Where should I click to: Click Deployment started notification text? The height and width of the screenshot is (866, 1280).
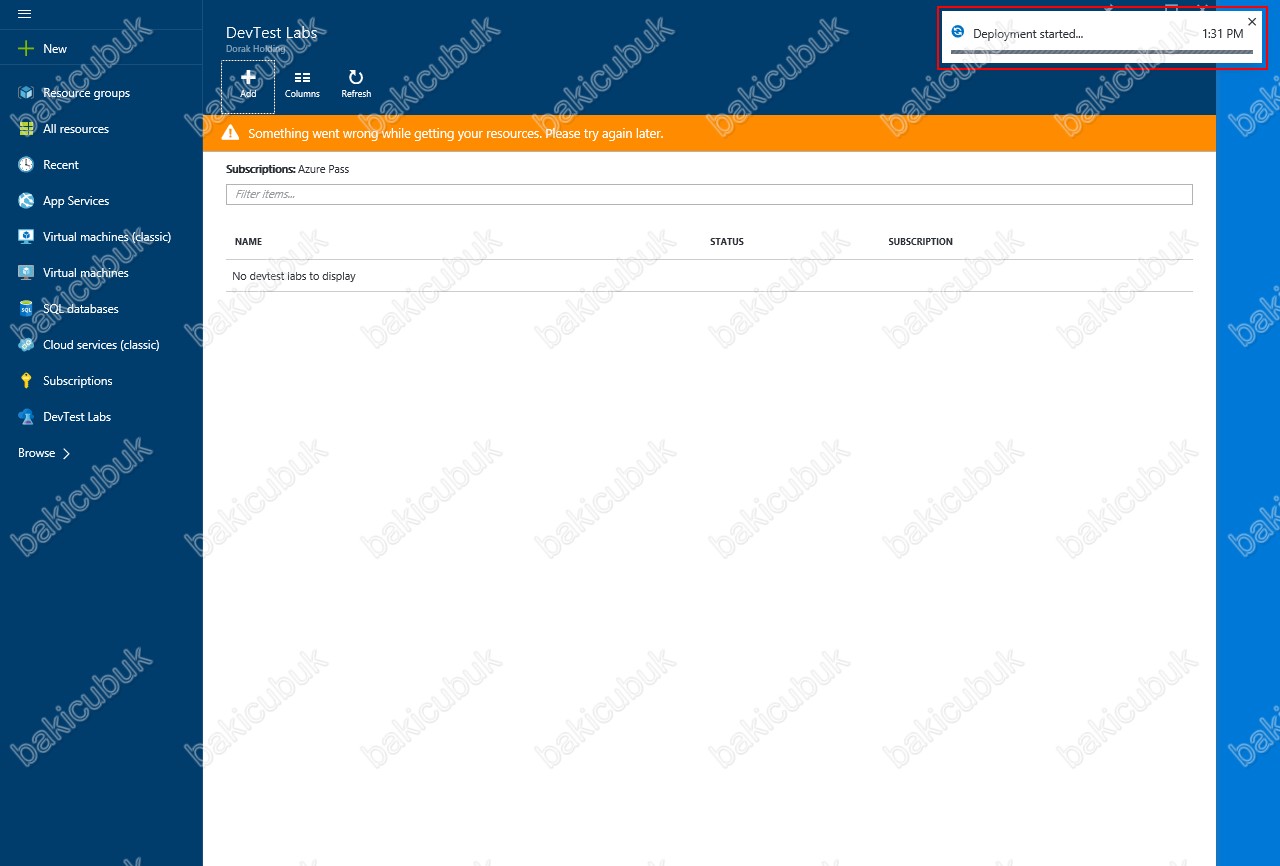pyautogui.click(x=1028, y=34)
